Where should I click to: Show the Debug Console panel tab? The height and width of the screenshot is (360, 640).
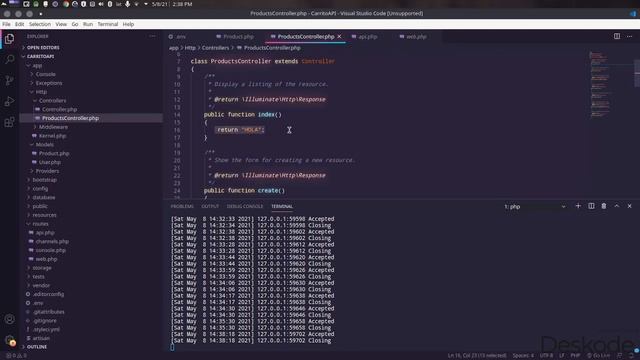coord(245,207)
